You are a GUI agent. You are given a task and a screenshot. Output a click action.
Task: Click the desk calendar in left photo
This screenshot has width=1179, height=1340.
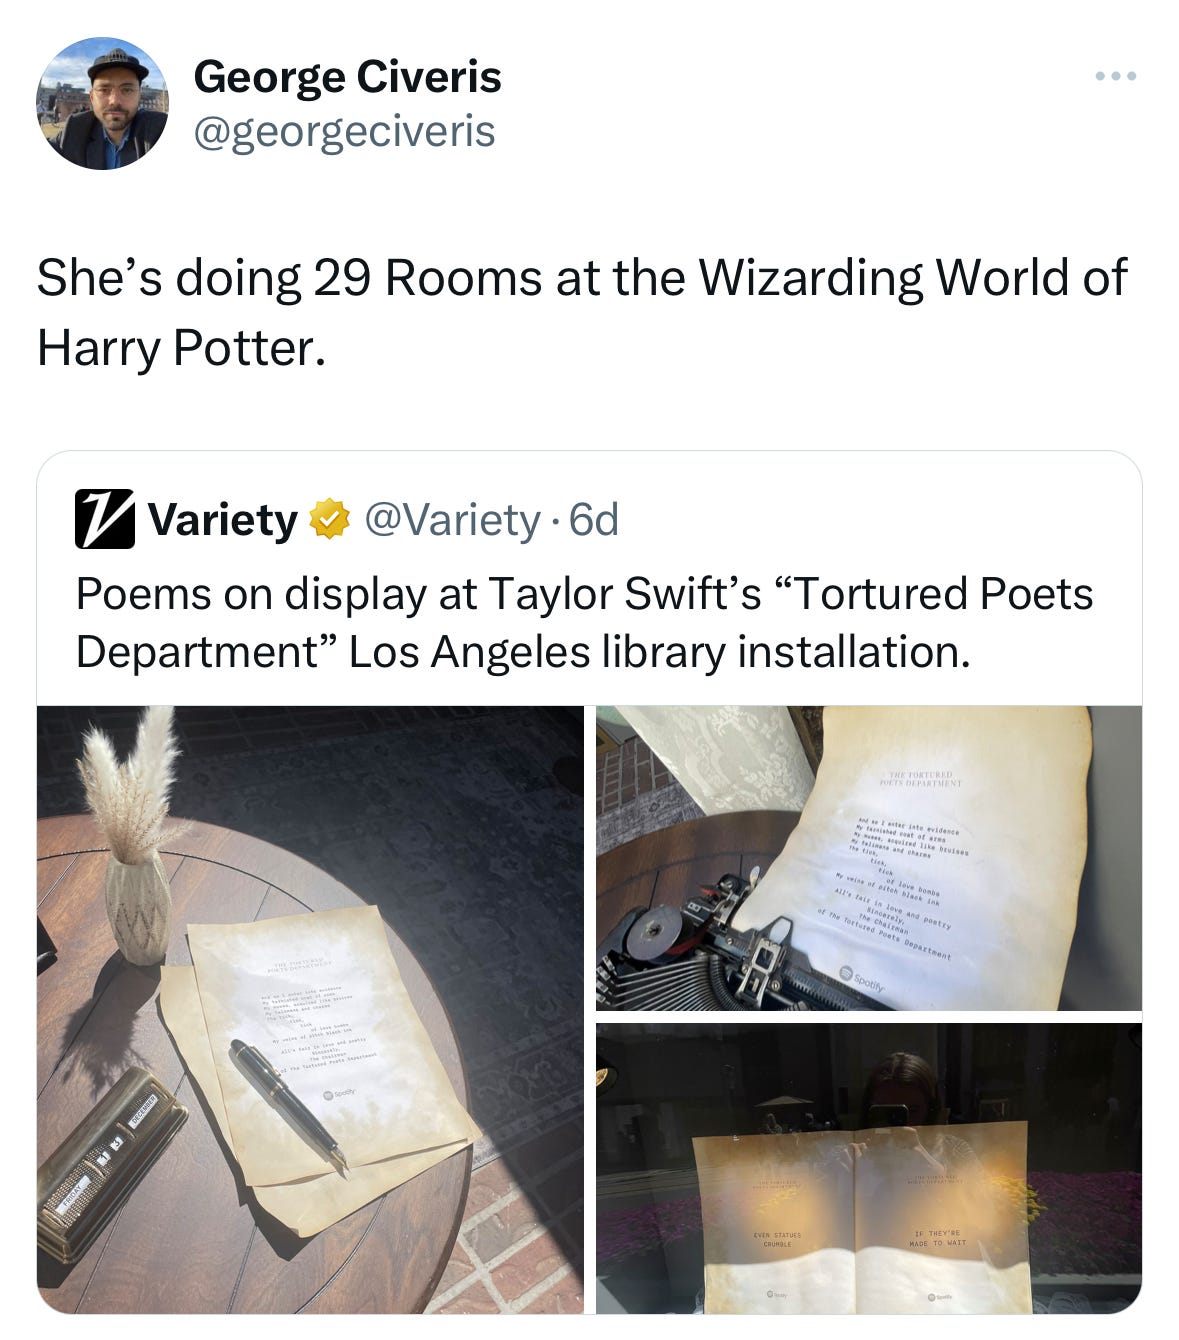110,1163
